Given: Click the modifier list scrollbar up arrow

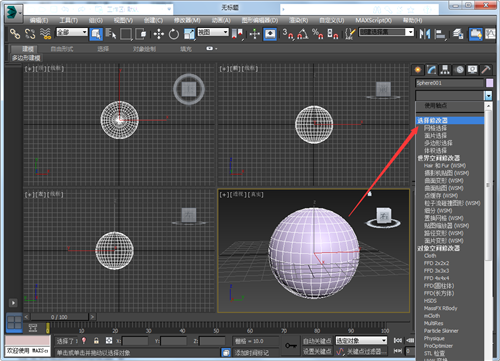Looking at the screenshot, I should (x=488, y=106).
